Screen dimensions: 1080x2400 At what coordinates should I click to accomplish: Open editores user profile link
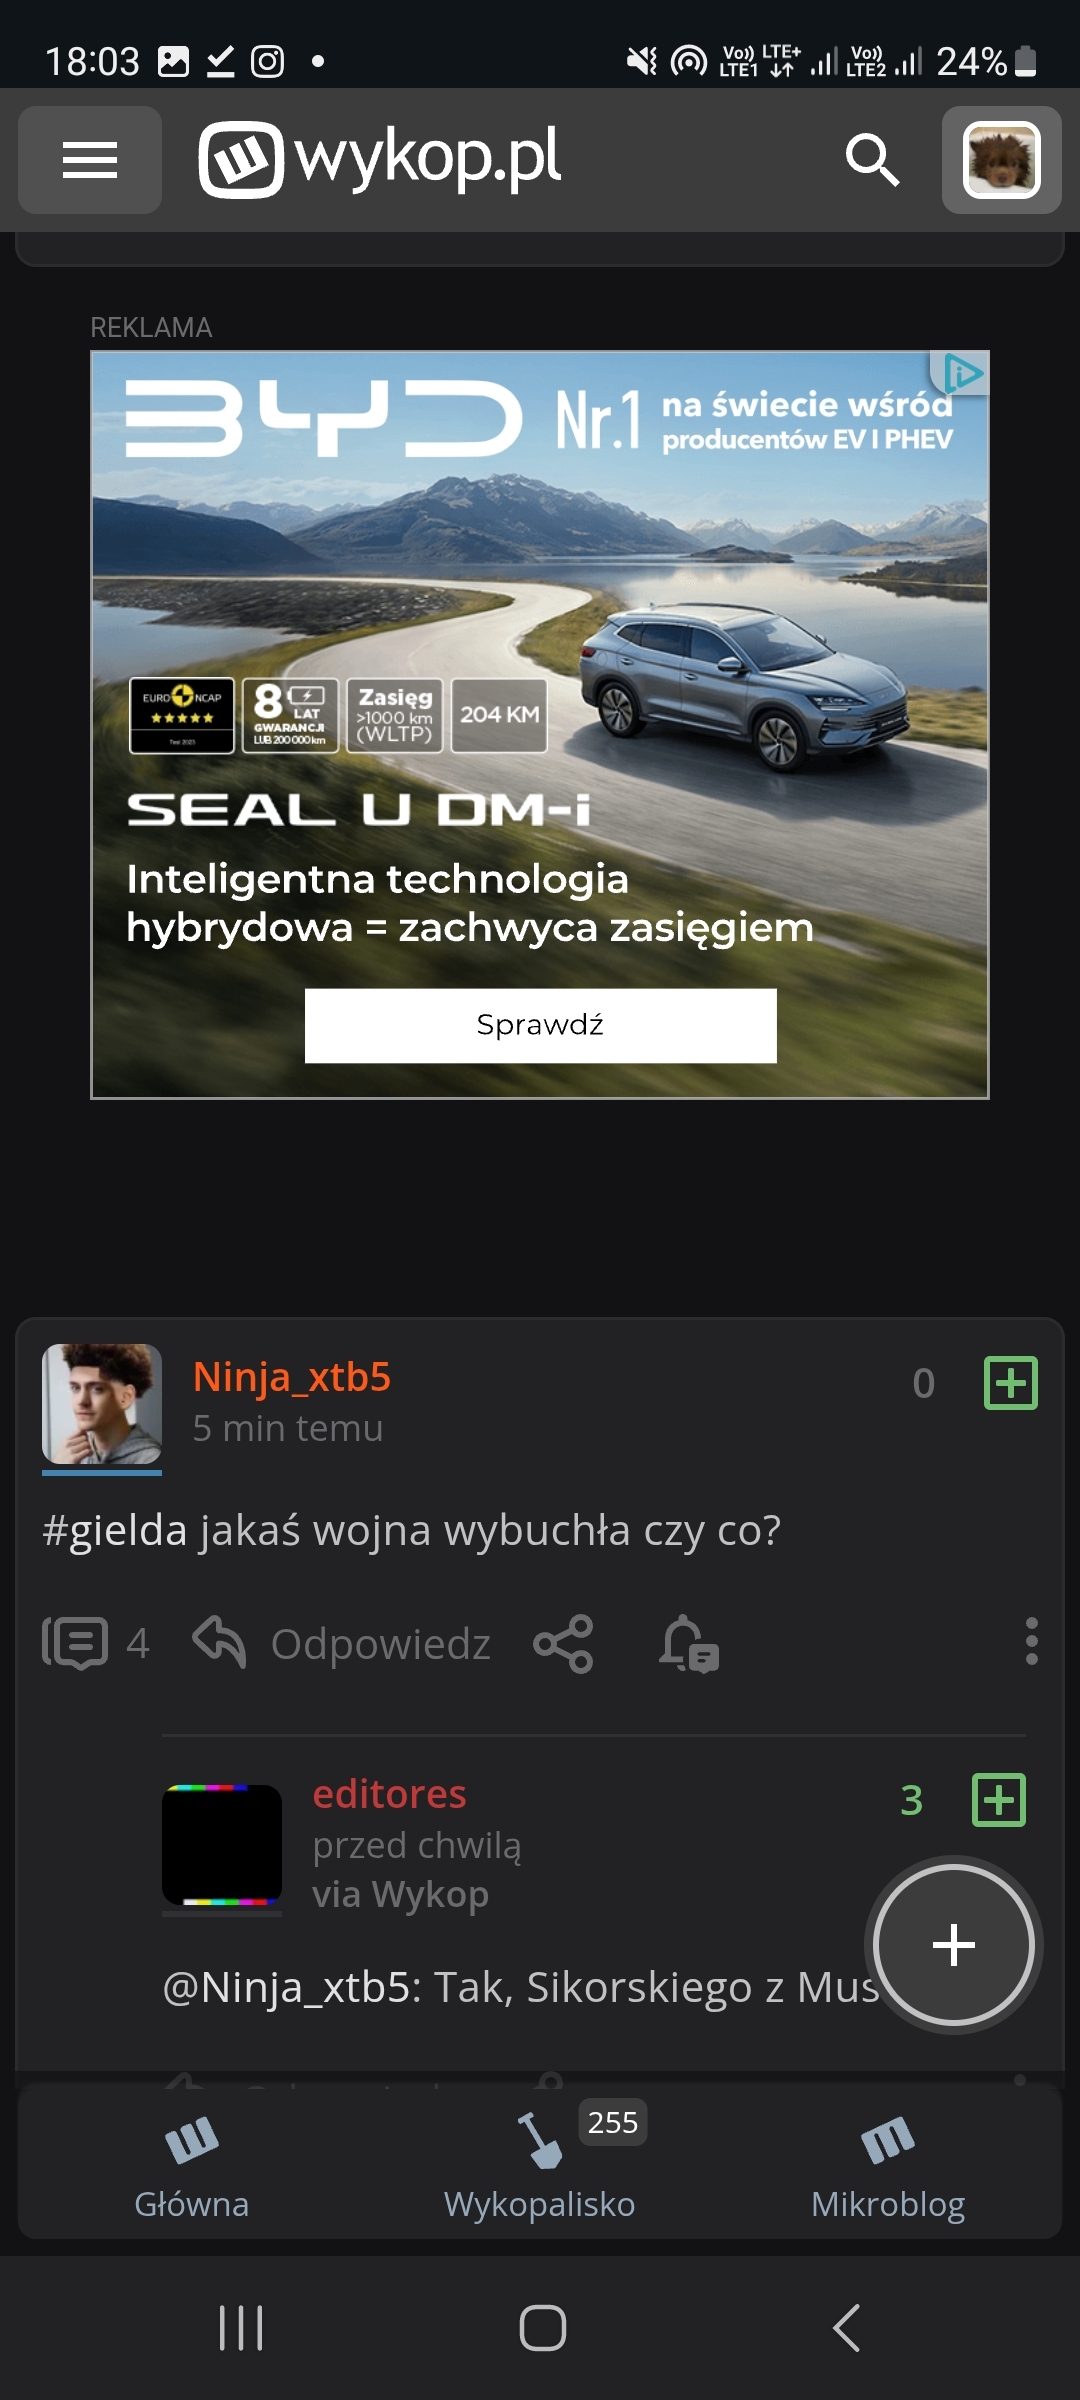[389, 1794]
